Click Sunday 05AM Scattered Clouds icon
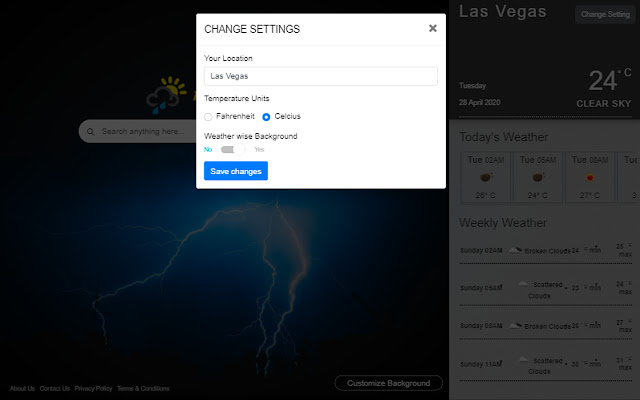The image size is (640, 400). pos(522,285)
